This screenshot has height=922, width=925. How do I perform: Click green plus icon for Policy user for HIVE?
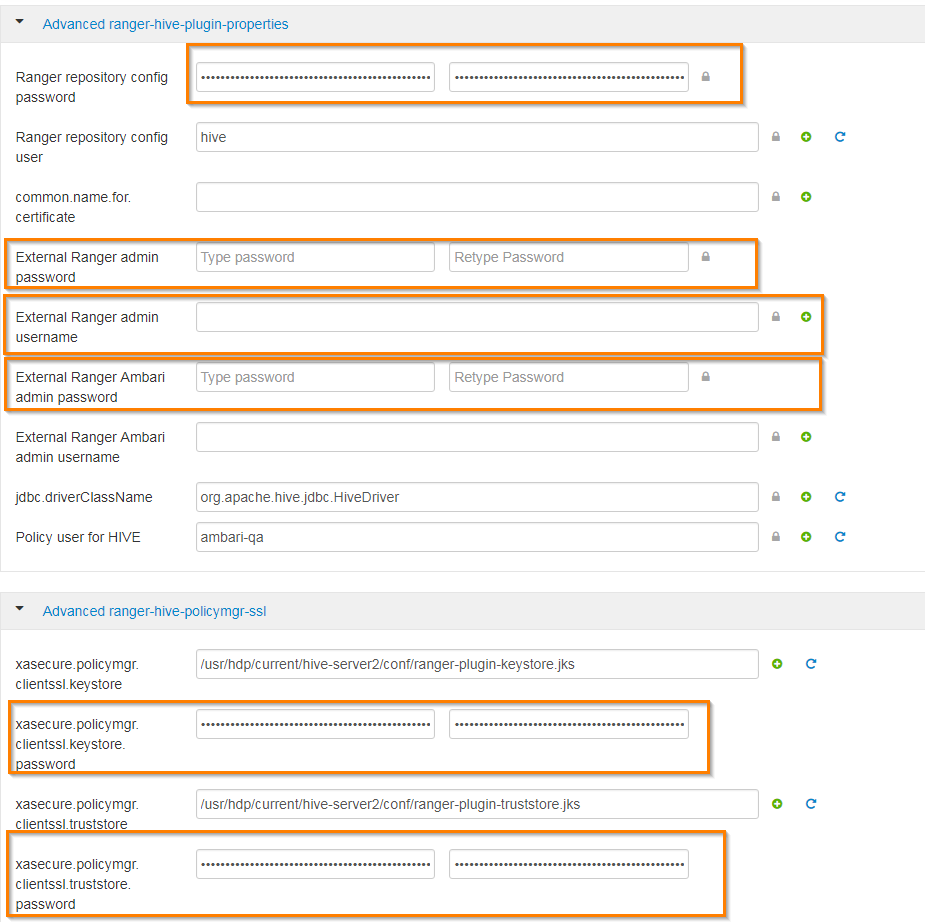click(x=806, y=537)
